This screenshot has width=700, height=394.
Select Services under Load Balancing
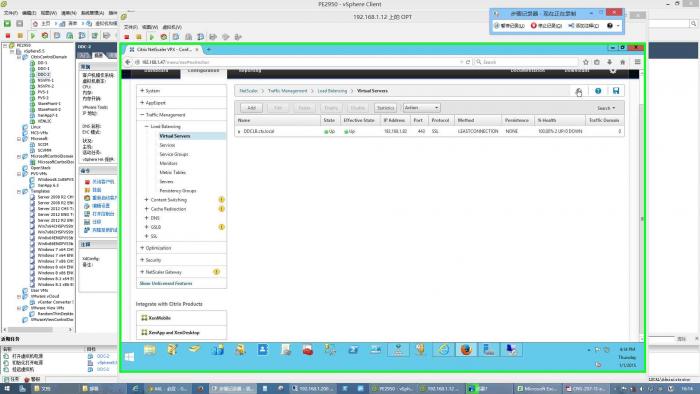pos(167,145)
